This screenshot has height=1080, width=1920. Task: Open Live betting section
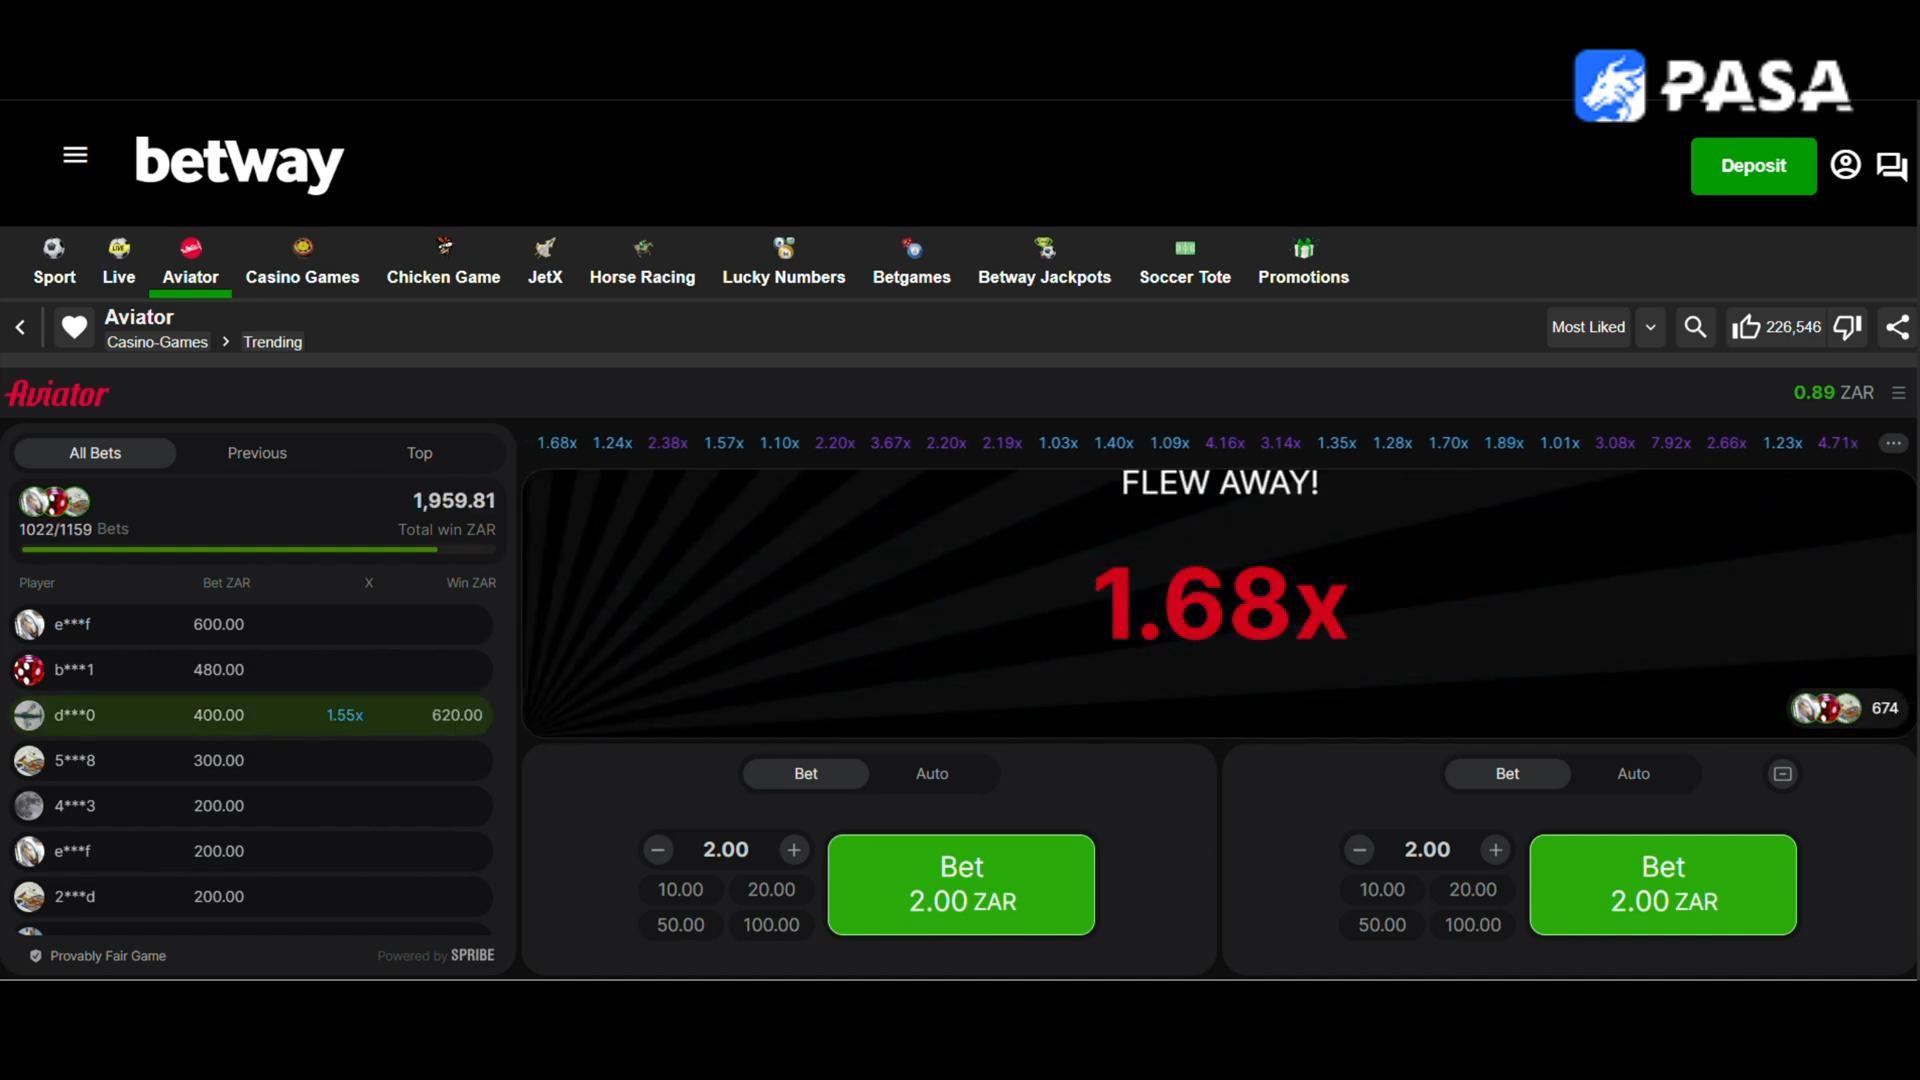119,263
